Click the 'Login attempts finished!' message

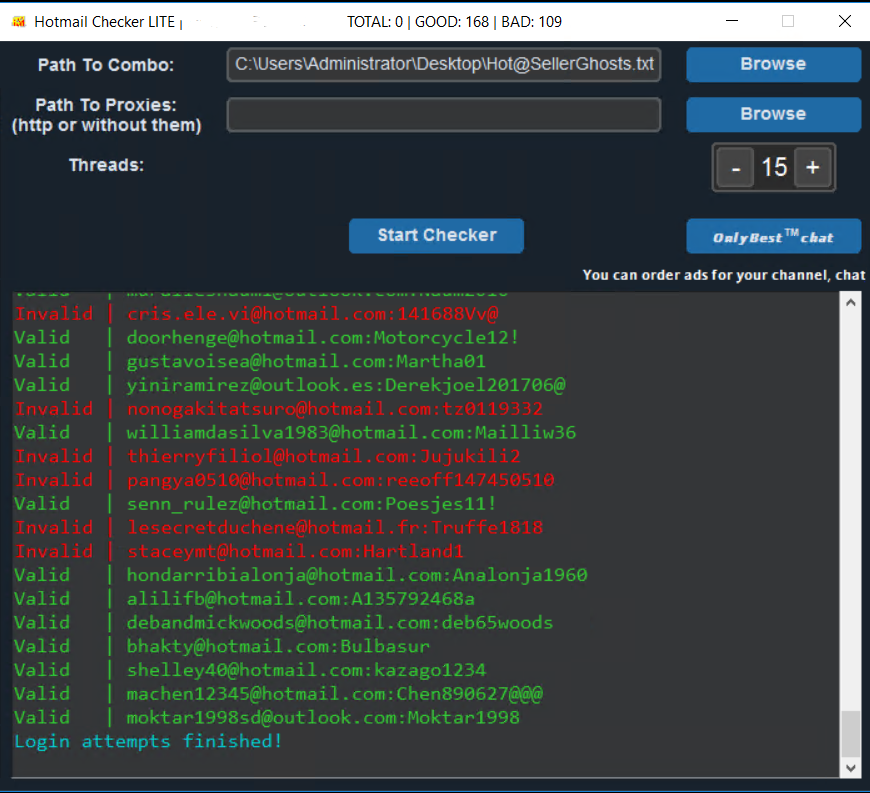click(148, 741)
